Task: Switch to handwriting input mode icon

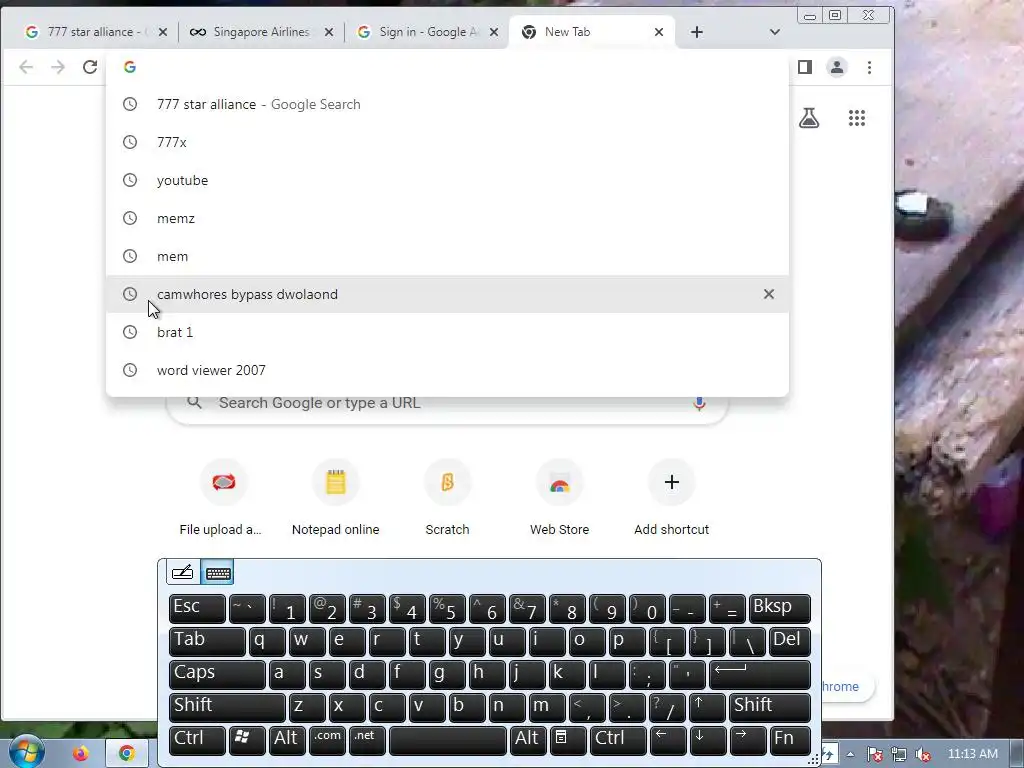Action: [182, 573]
